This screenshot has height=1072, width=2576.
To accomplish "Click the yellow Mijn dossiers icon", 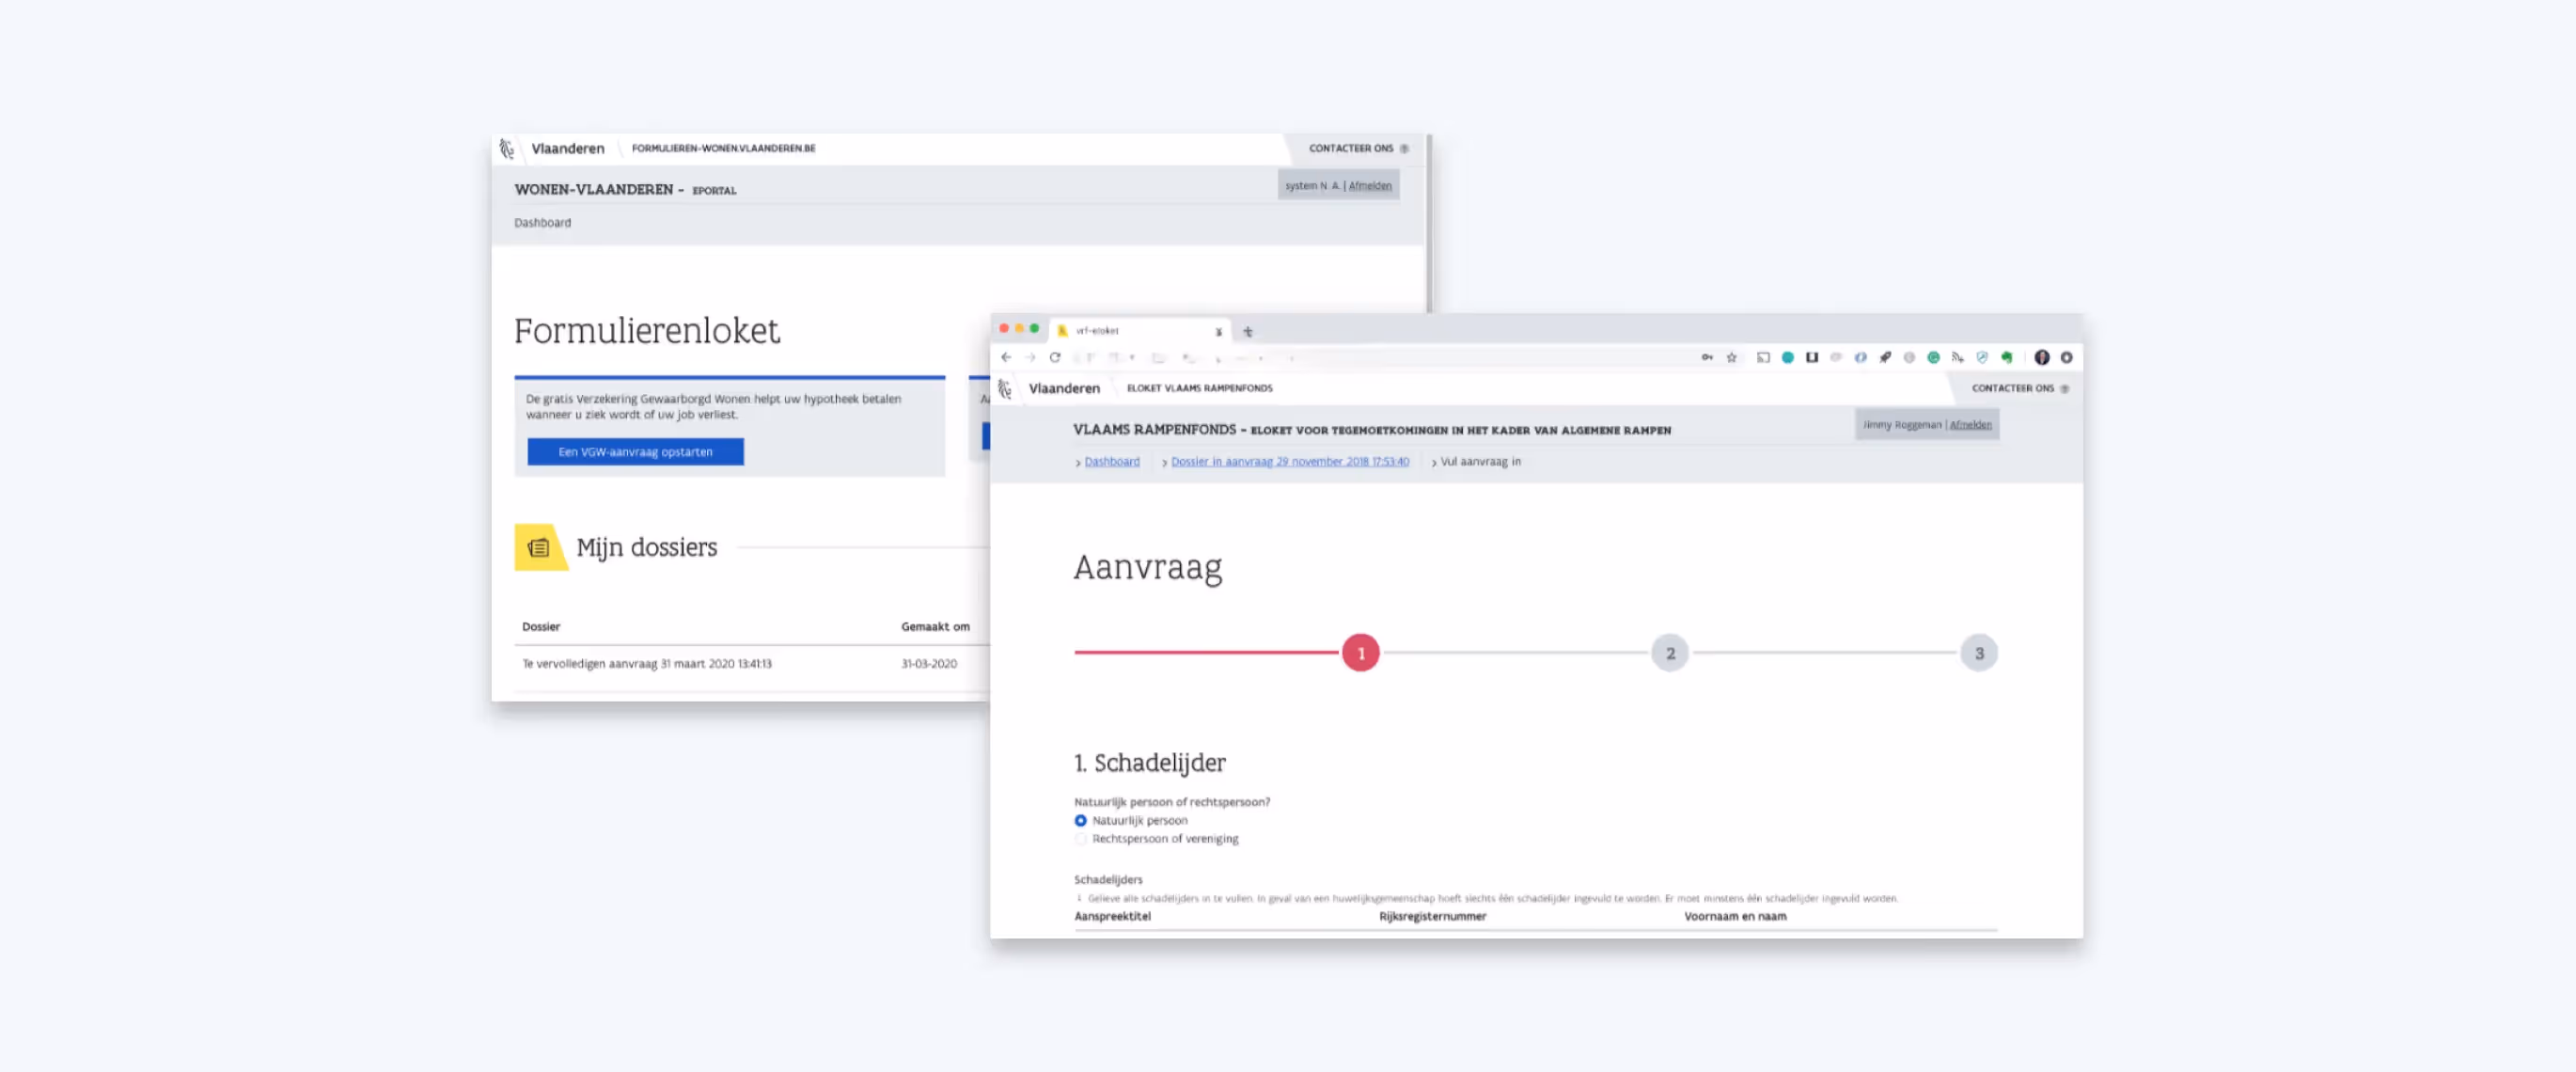I will 539,547.
